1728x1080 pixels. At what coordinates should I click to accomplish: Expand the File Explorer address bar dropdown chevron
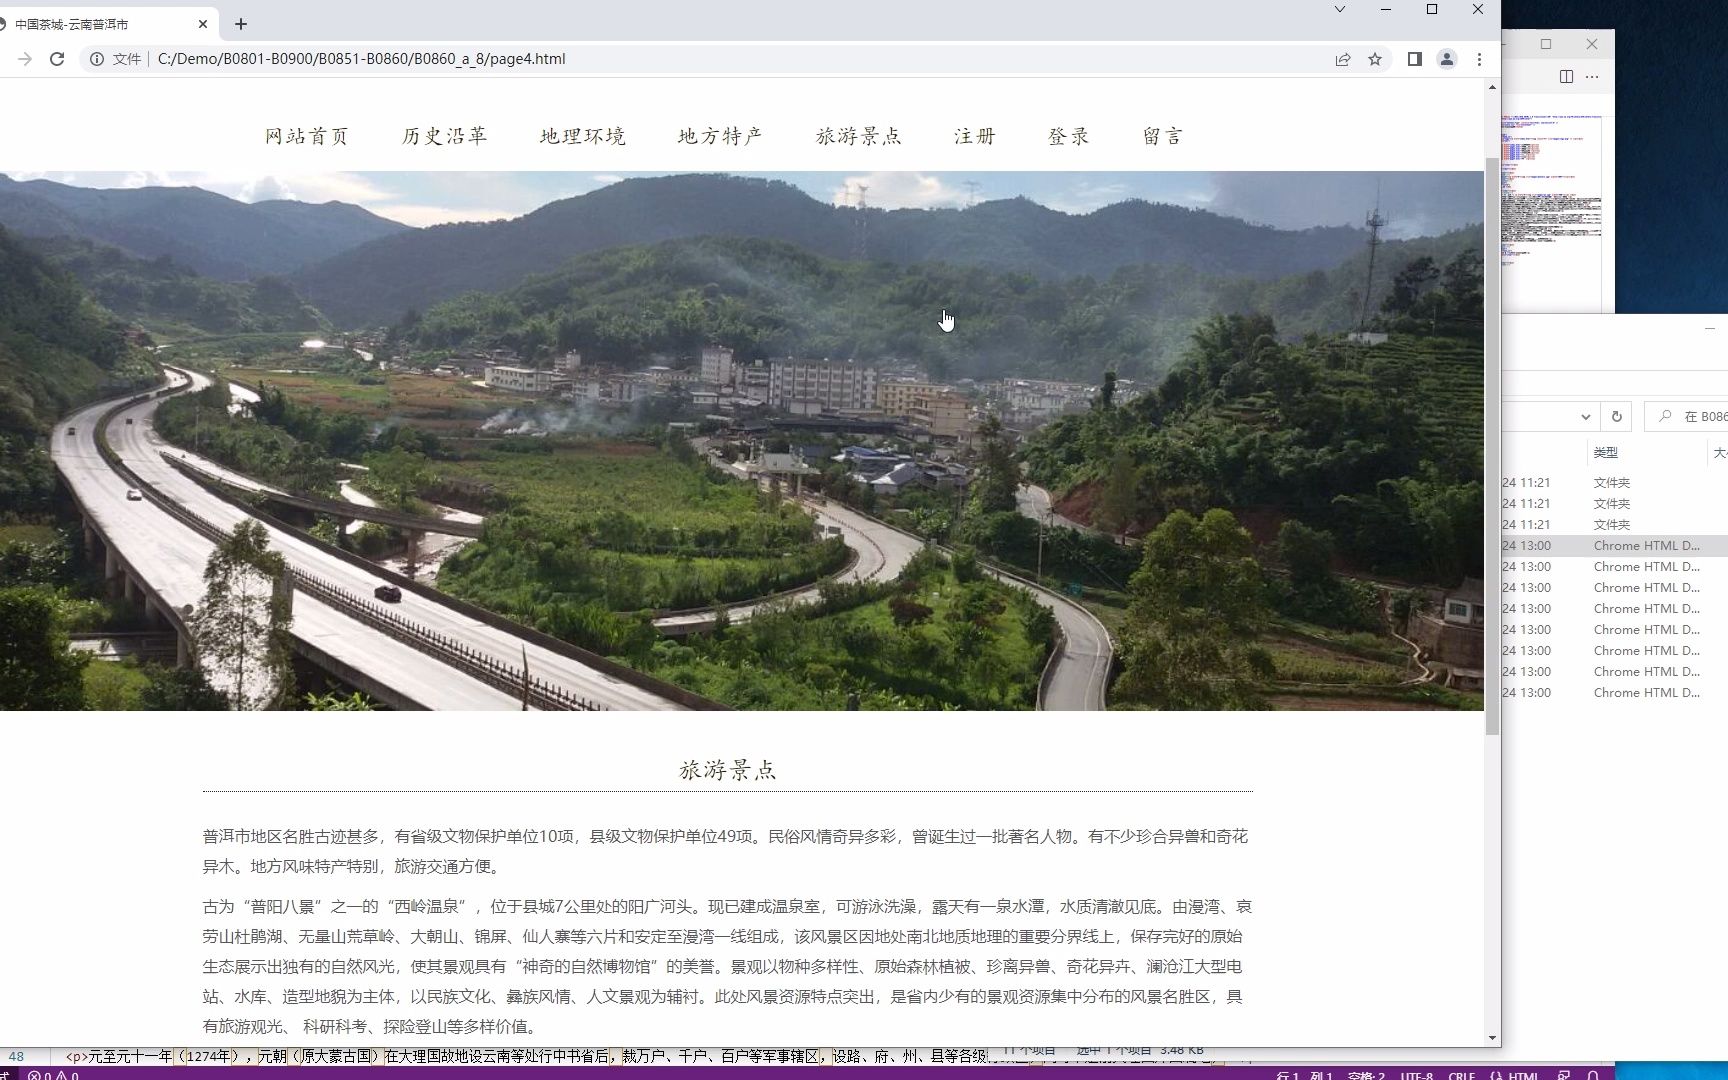1585,416
